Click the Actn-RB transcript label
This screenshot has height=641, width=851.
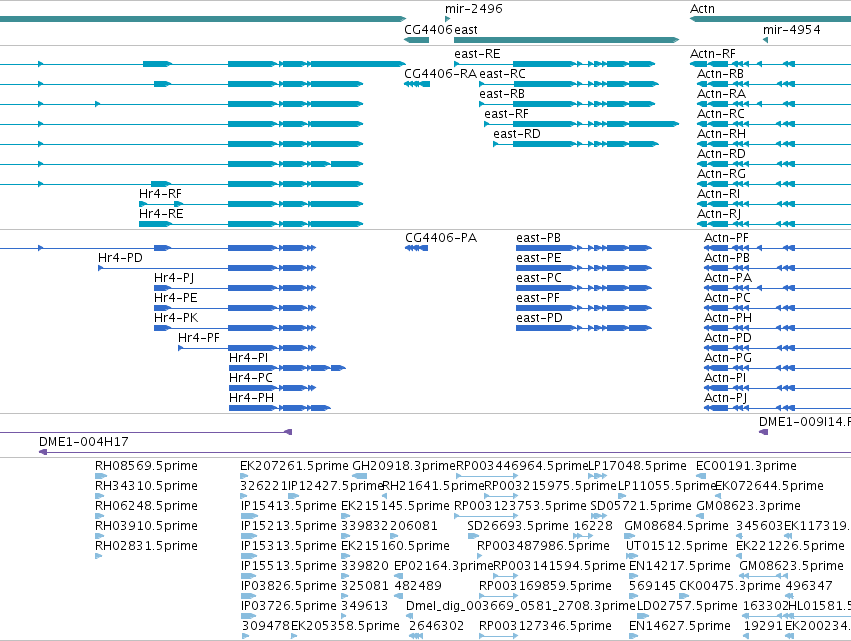coord(720,74)
